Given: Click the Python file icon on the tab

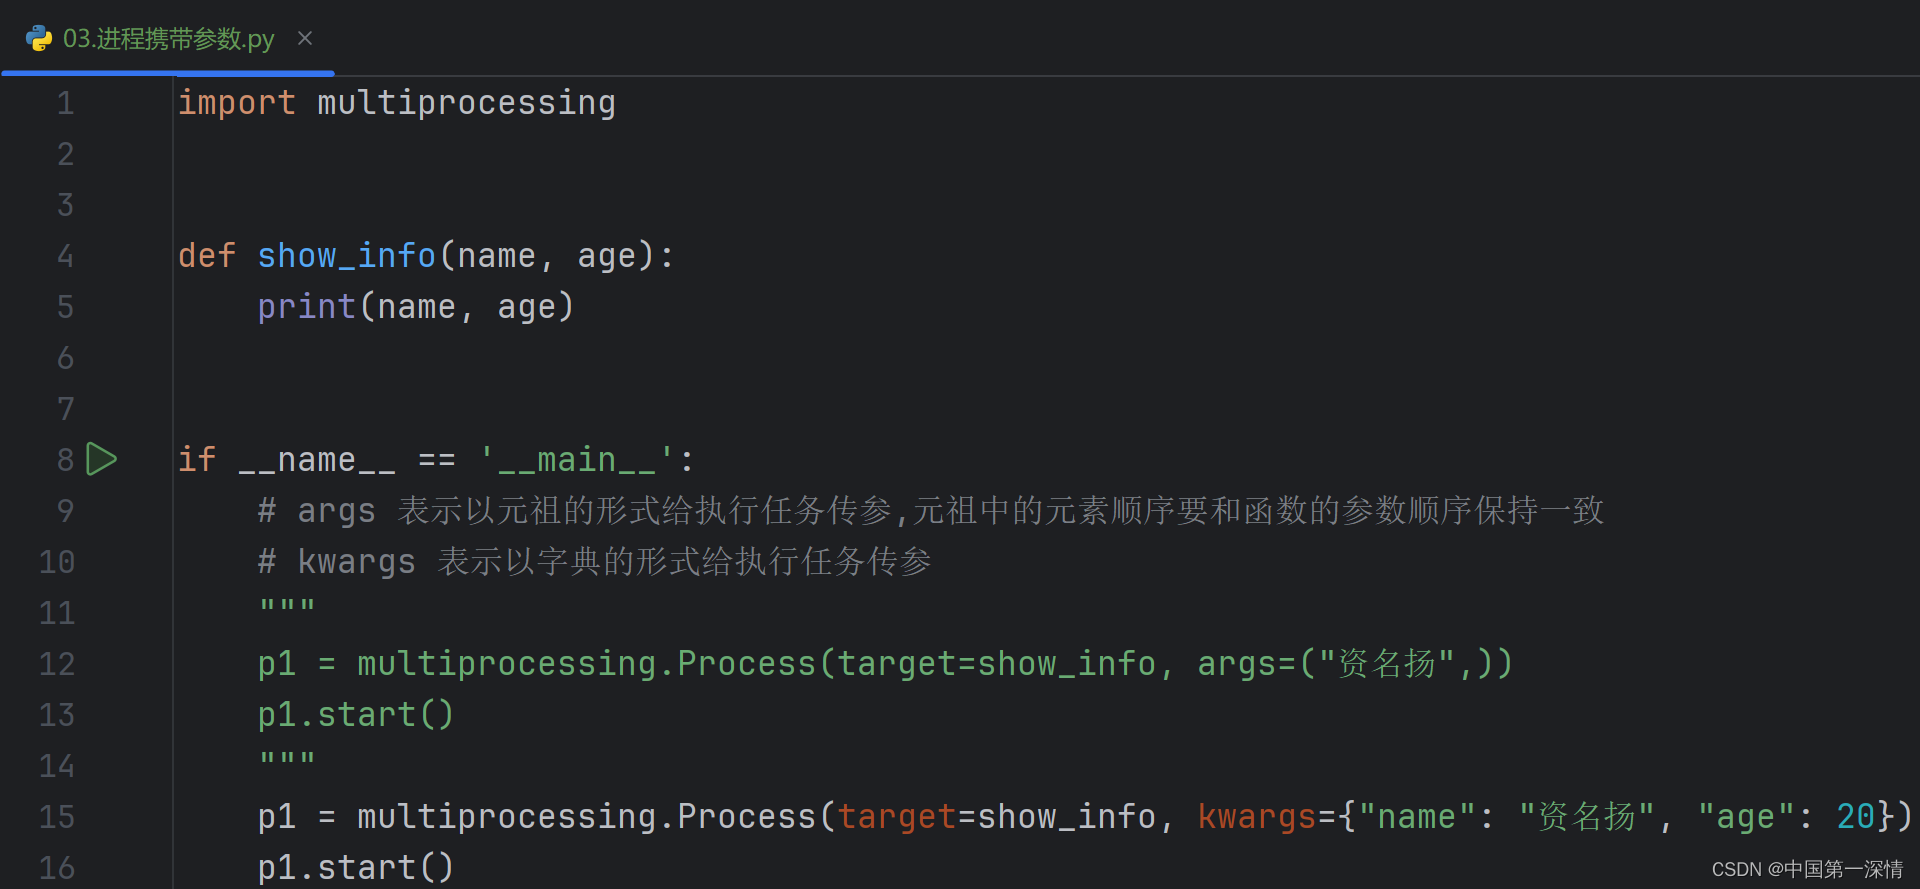Looking at the screenshot, I should click(x=38, y=38).
